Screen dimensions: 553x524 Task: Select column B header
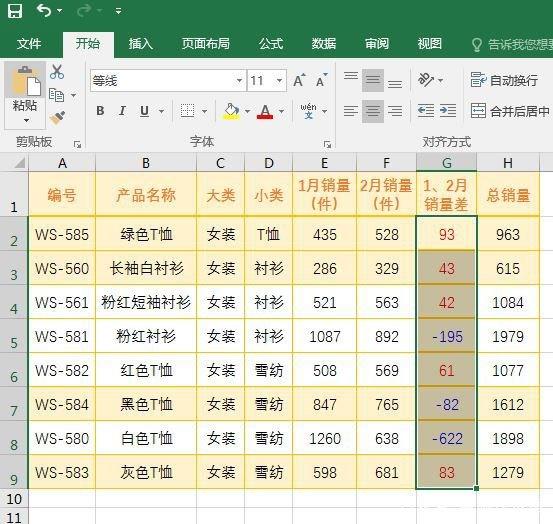[146, 163]
